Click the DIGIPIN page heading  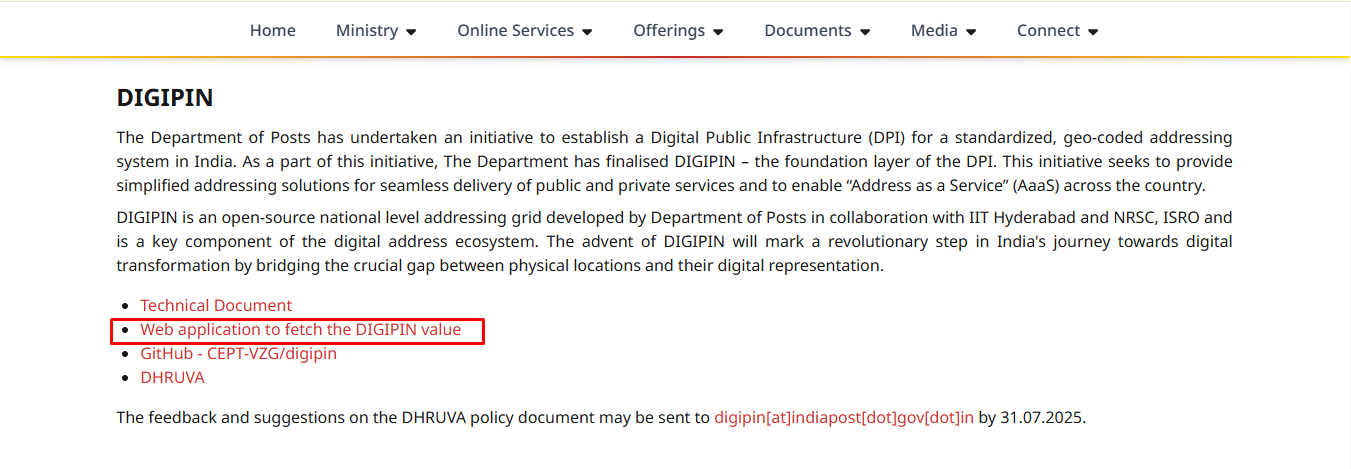point(165,97)
